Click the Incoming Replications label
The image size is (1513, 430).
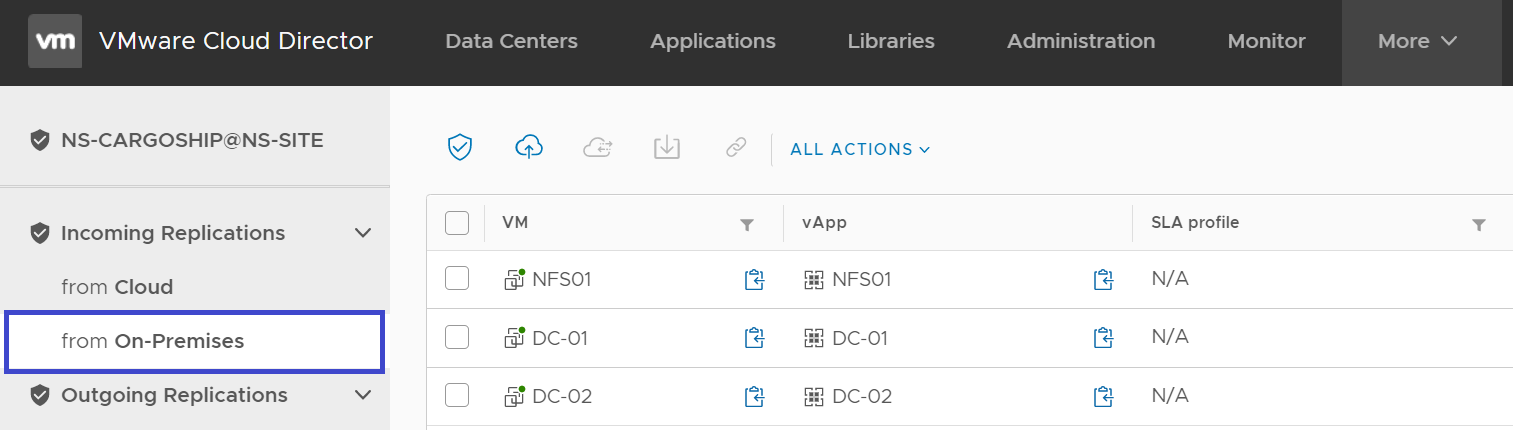point(173,233)
